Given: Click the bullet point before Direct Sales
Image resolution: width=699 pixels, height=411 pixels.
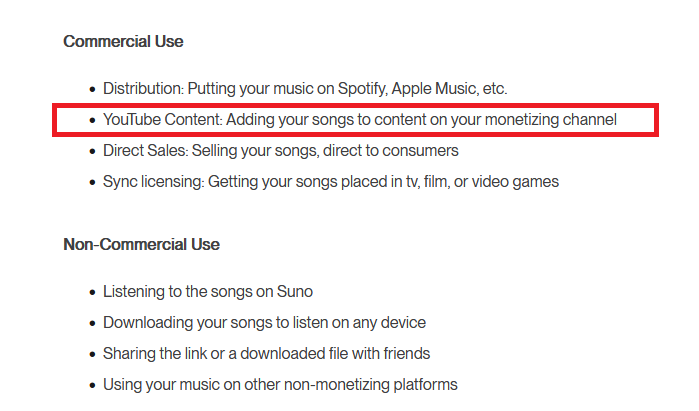Looking at the screenshot, I should click(x=92, y=152).
